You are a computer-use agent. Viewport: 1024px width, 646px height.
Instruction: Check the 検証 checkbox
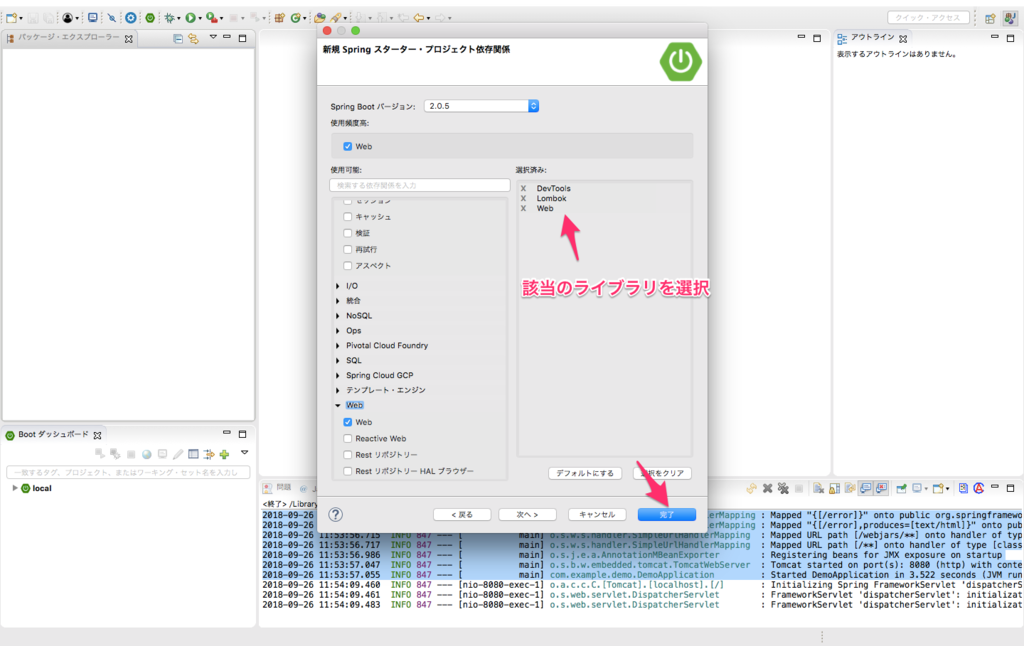[x=347, y=233]
